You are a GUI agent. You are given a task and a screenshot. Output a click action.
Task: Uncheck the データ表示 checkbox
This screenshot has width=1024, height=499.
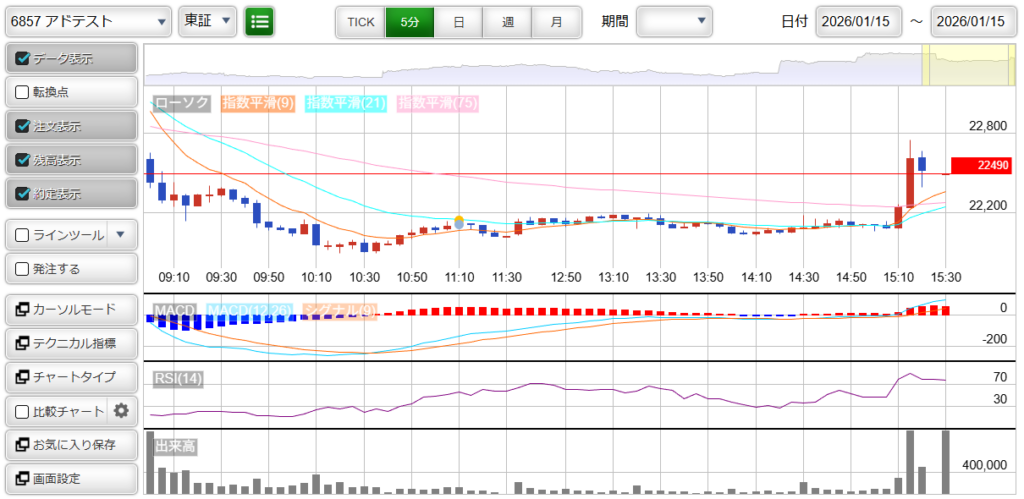[23, 59]
